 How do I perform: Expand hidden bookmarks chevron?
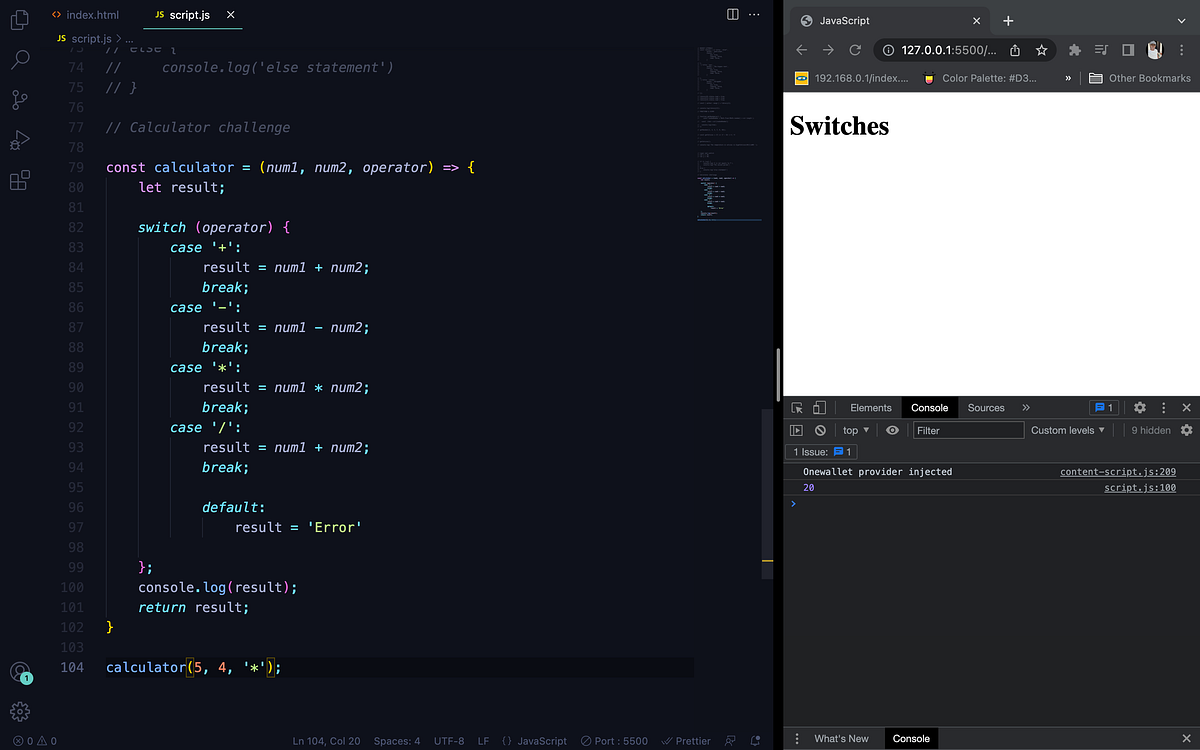[x=1068, y=78]
